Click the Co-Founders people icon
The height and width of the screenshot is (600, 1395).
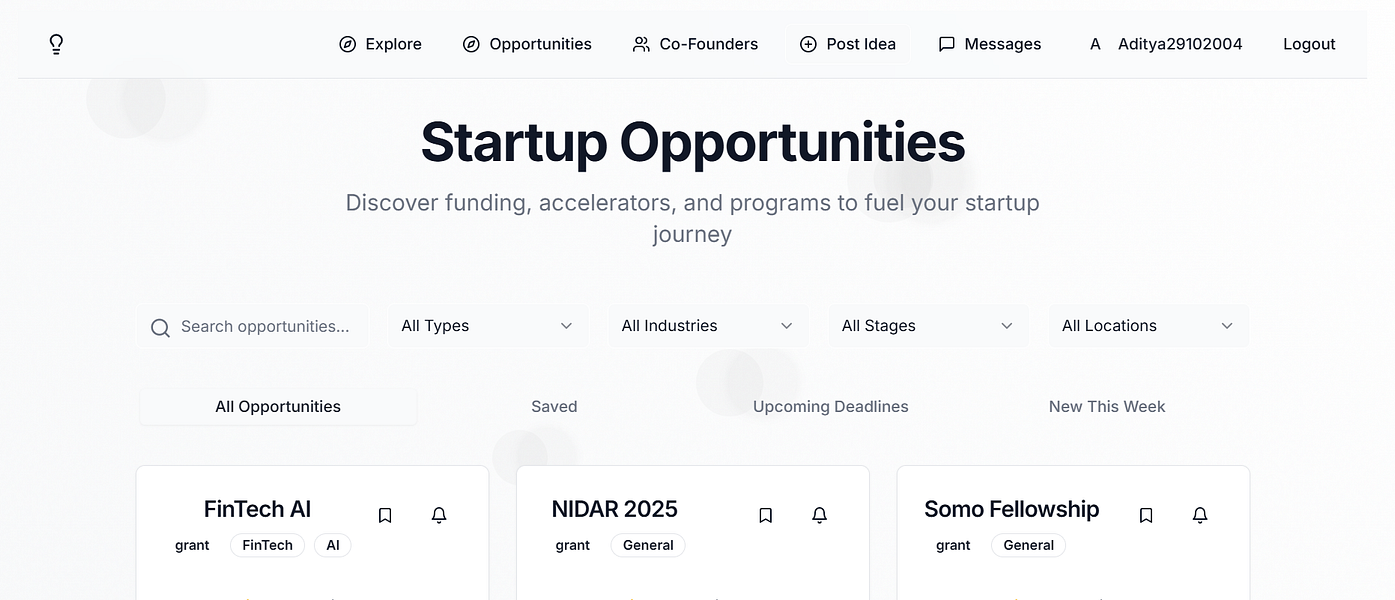(x=641, y=44)
